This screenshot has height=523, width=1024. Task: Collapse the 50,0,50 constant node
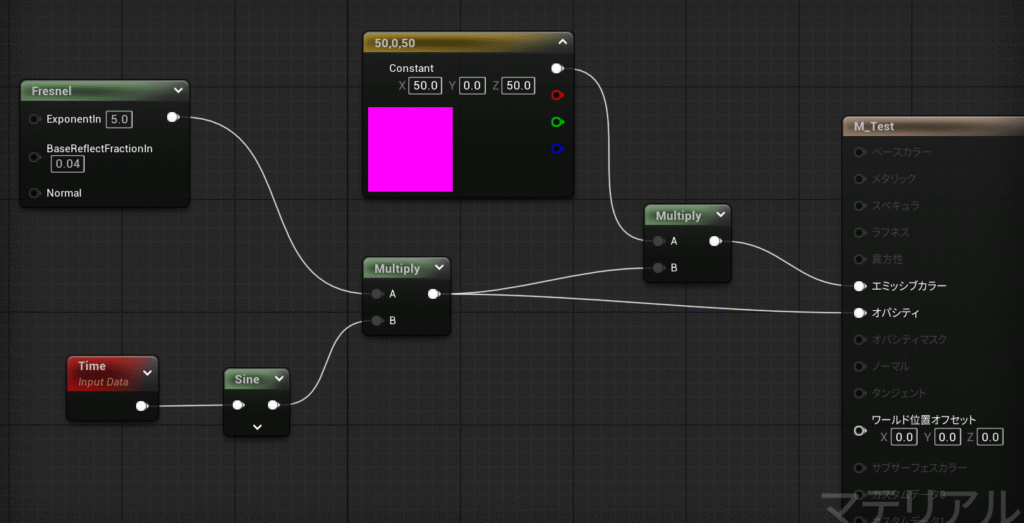[562, 42]
